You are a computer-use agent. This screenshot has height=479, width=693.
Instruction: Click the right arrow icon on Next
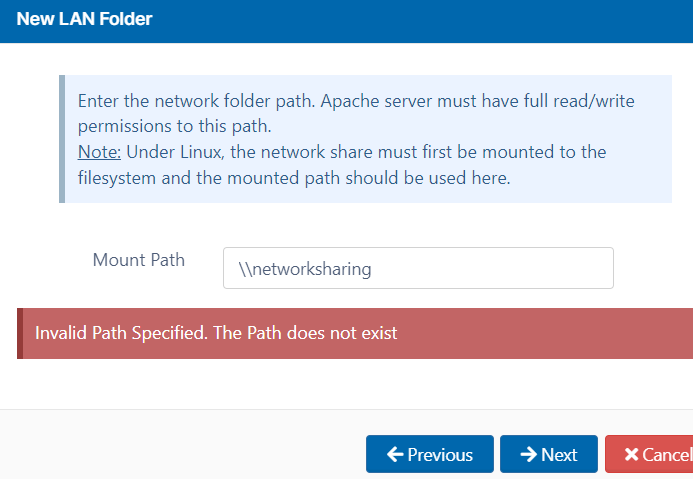[529, 454]
